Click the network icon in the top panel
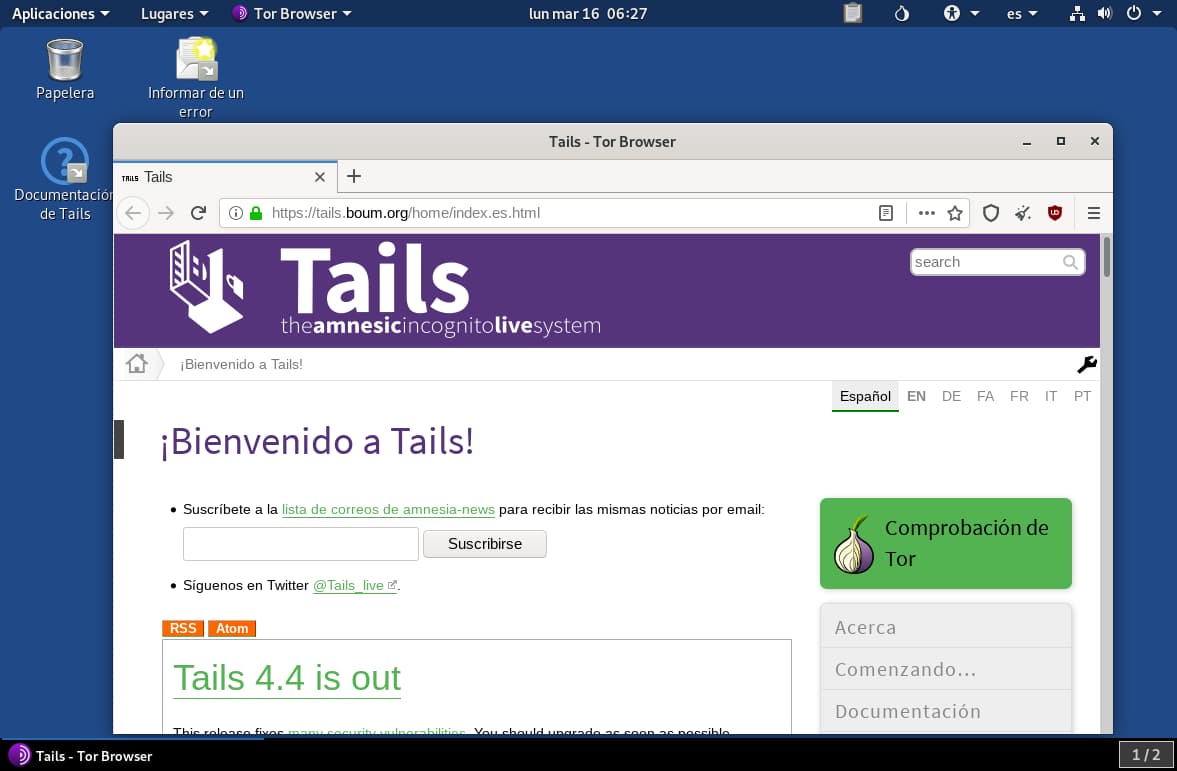 click(x=1077, y=14)
